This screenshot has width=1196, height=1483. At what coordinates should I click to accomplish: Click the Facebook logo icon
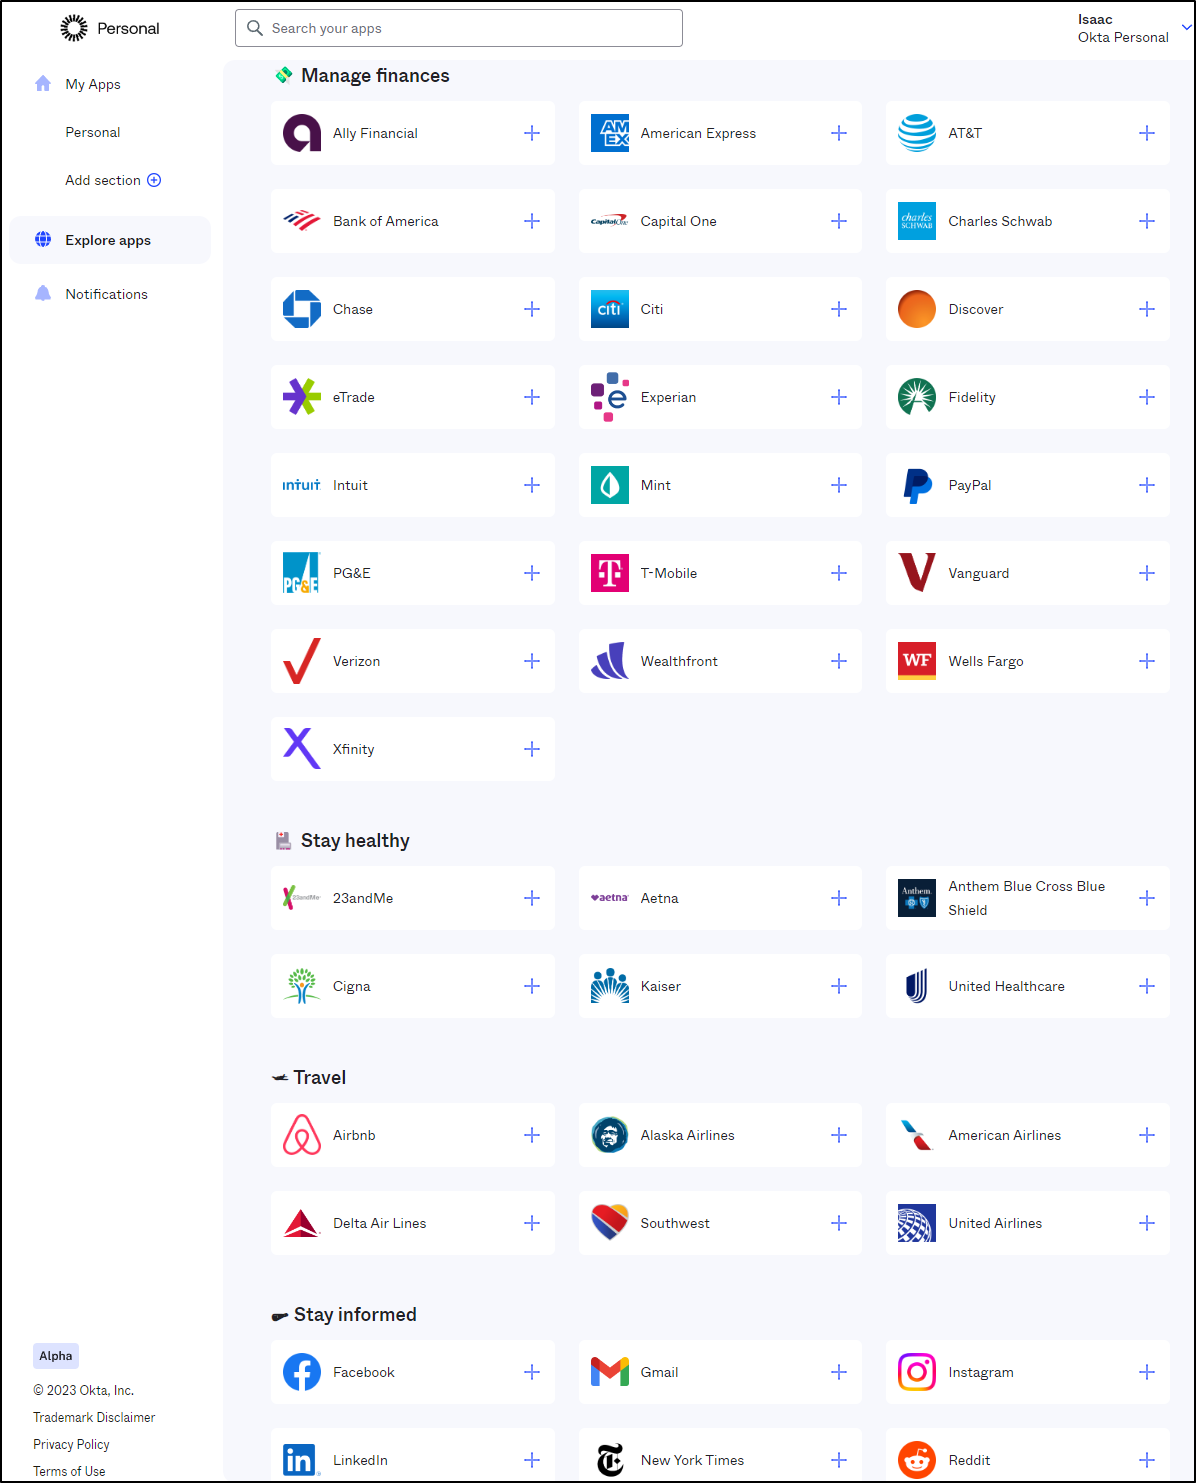tap(302, 1372)
